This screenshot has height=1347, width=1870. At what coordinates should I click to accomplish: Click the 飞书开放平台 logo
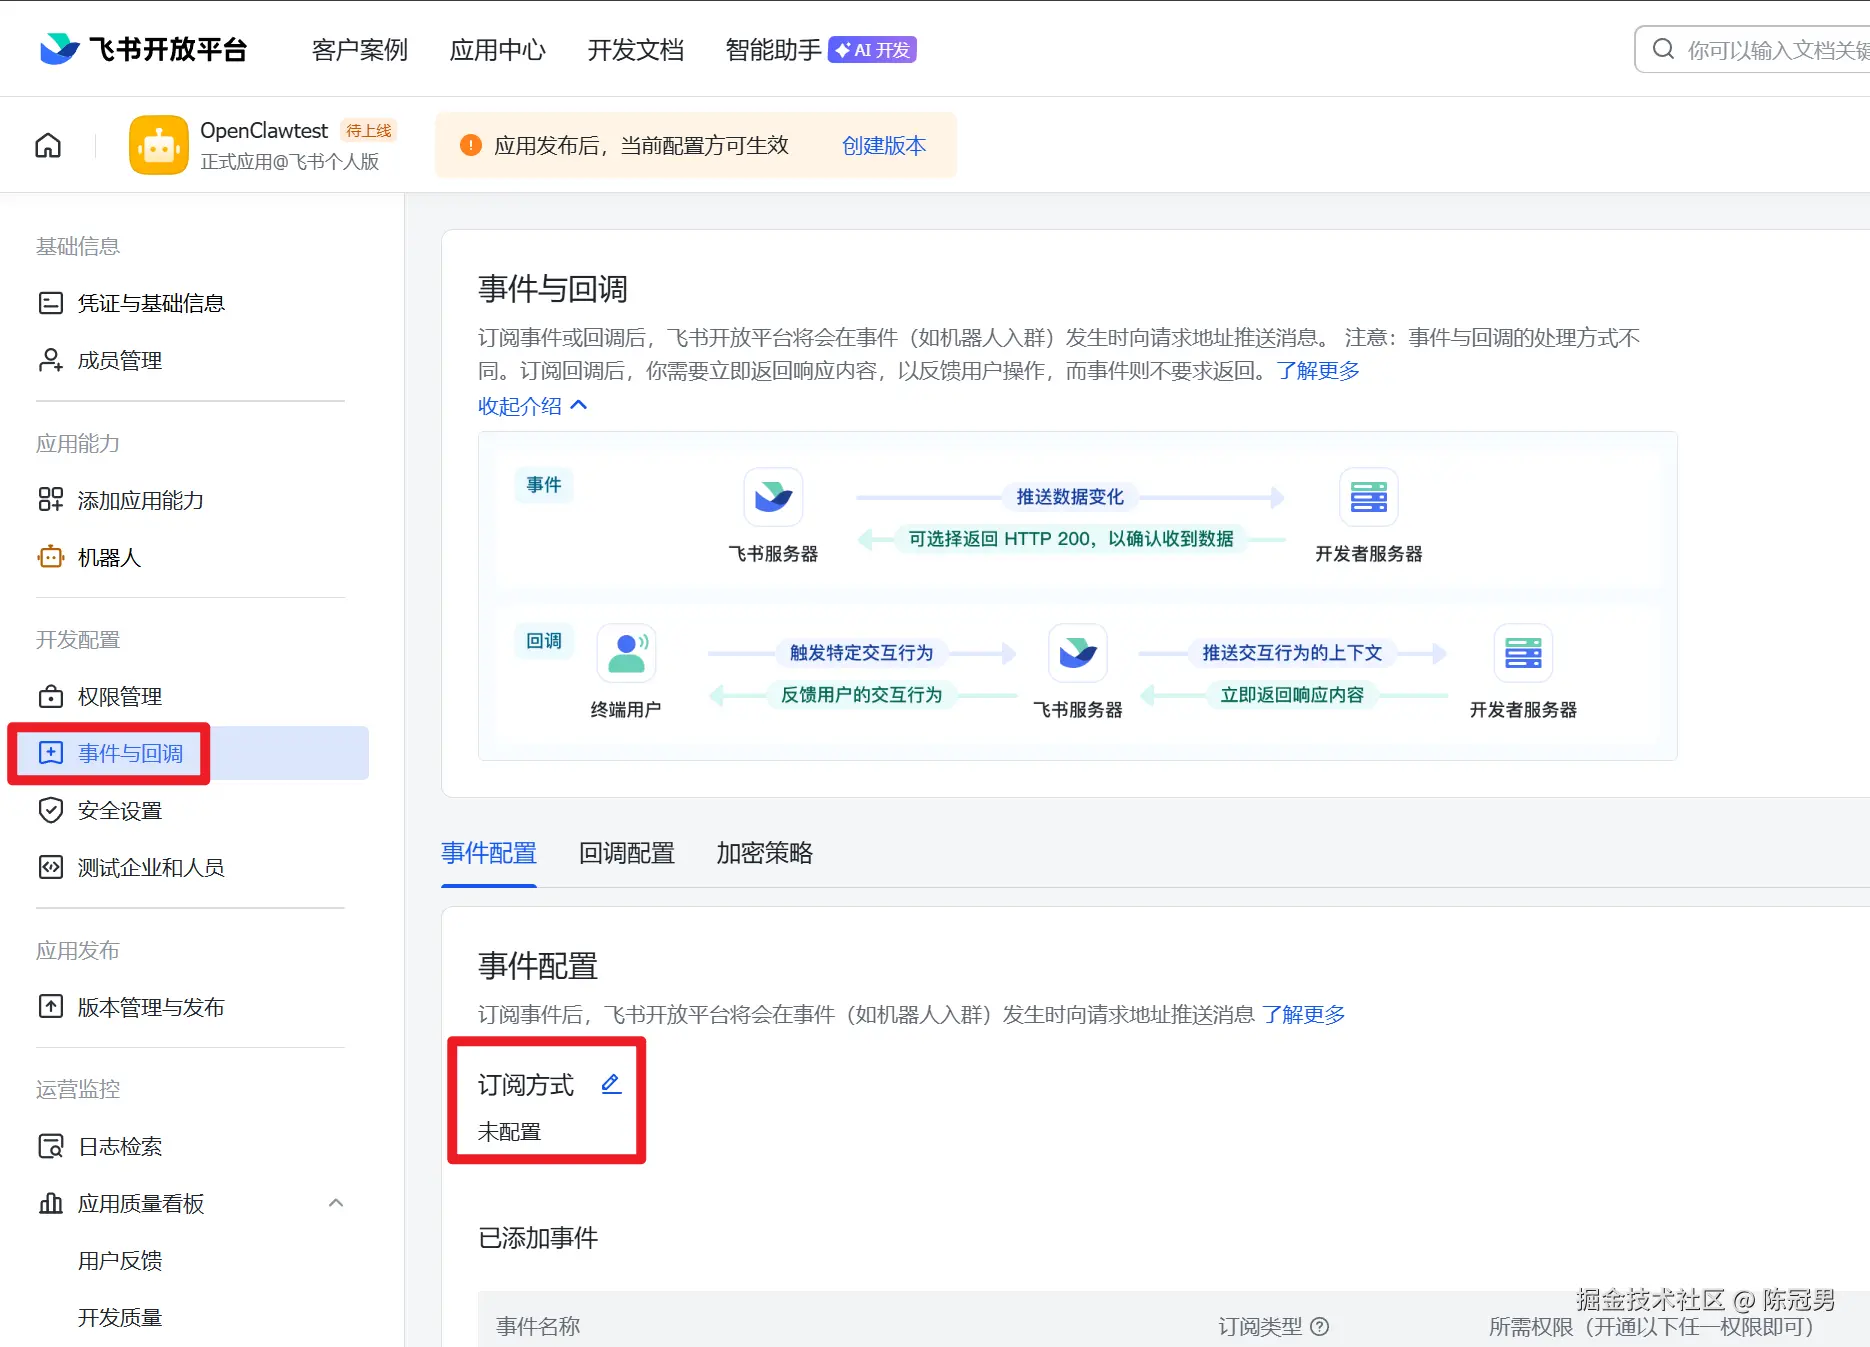(143, 48)
